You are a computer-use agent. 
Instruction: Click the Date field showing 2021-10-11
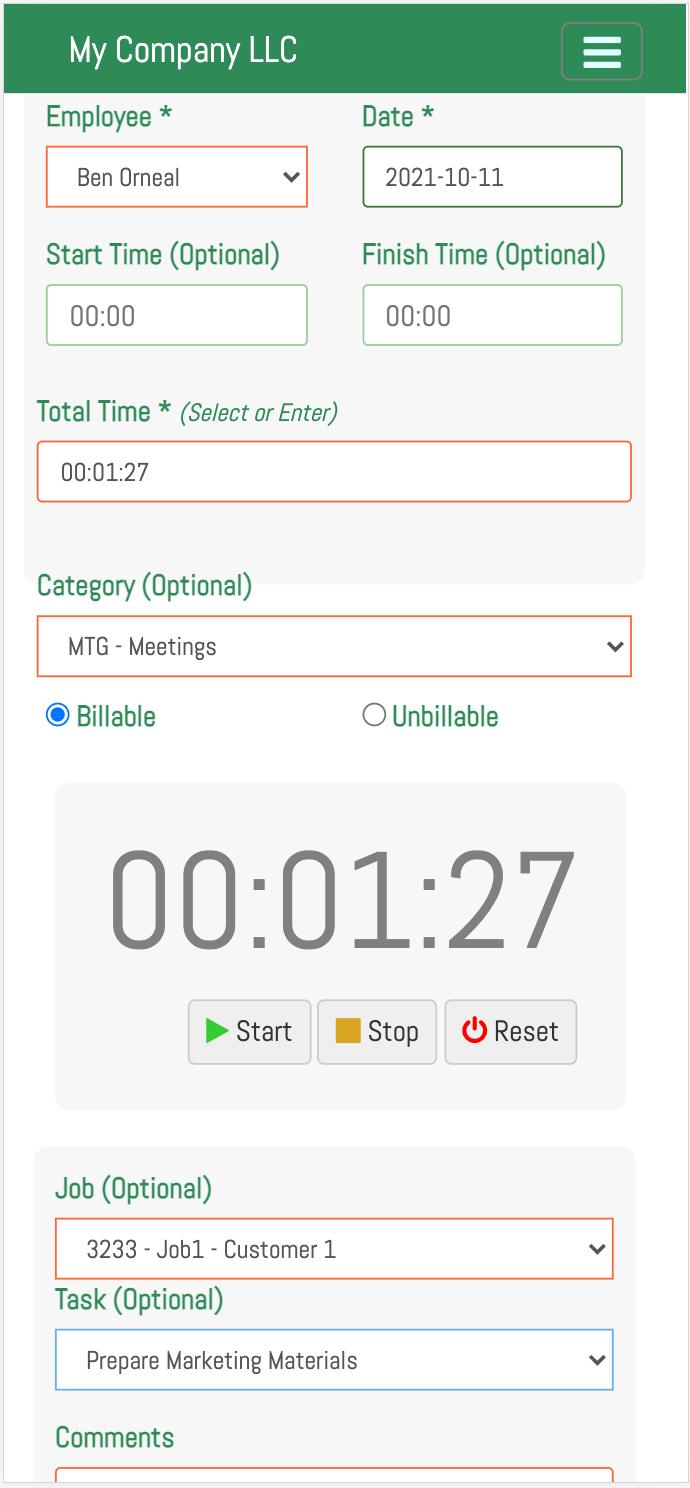point(492,177)
